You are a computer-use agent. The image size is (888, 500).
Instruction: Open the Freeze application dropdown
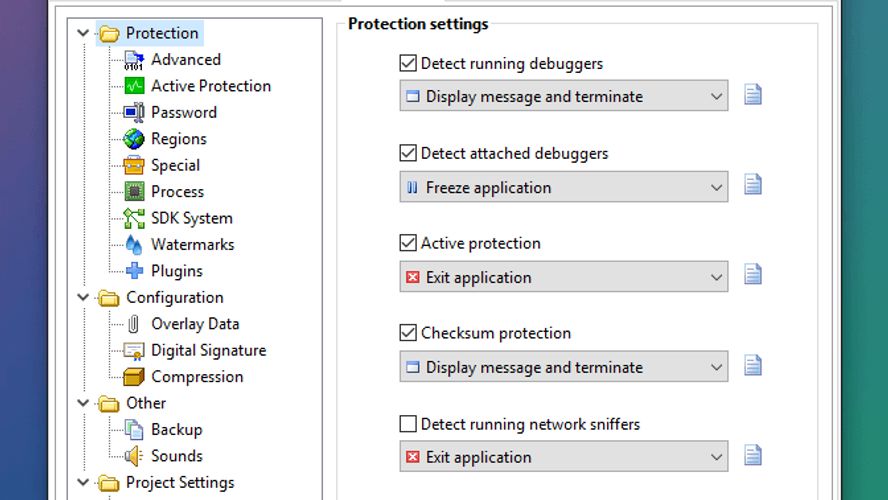[x=563, y=187]
